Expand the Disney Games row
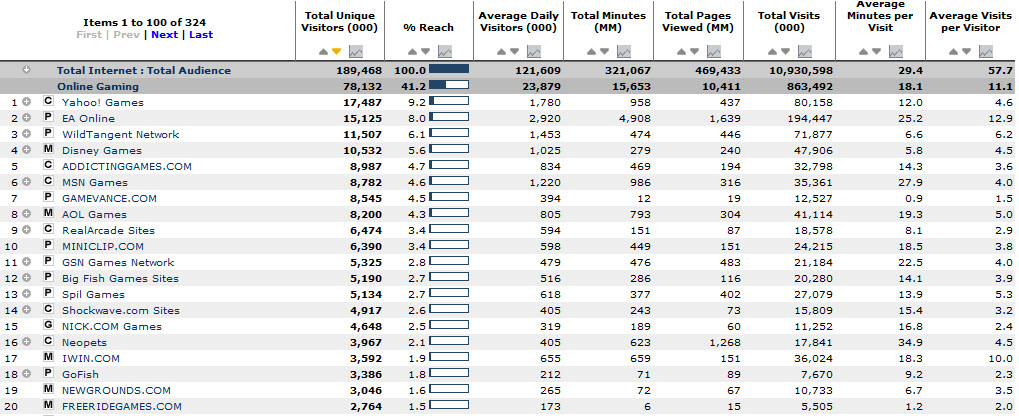 pyautogui.click(x=27, y=150)
